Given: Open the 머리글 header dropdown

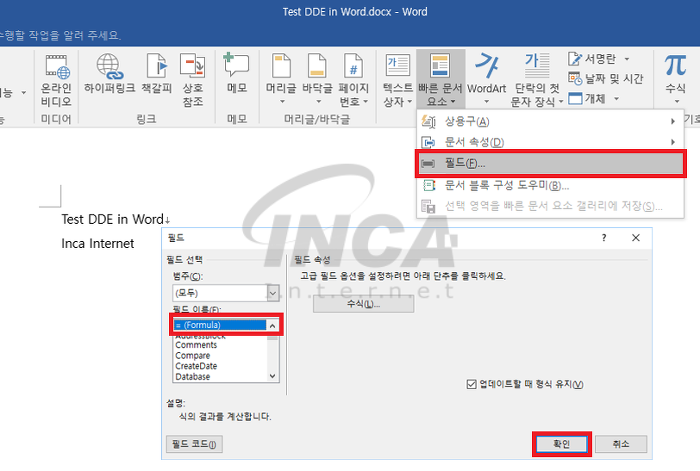Looking at the screenshot, I should (281, 79).
